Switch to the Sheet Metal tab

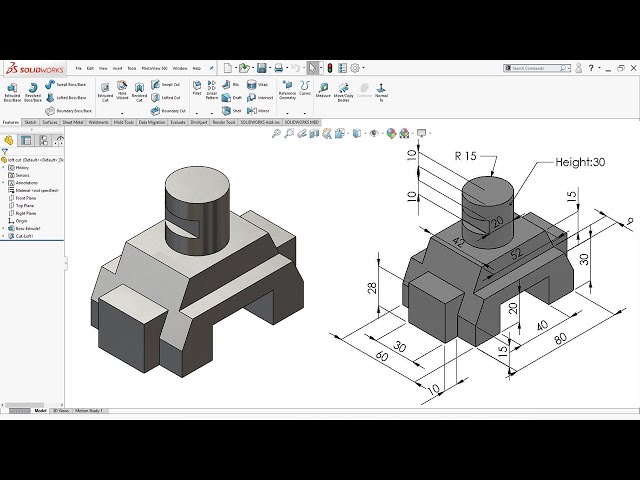point(73,122)
